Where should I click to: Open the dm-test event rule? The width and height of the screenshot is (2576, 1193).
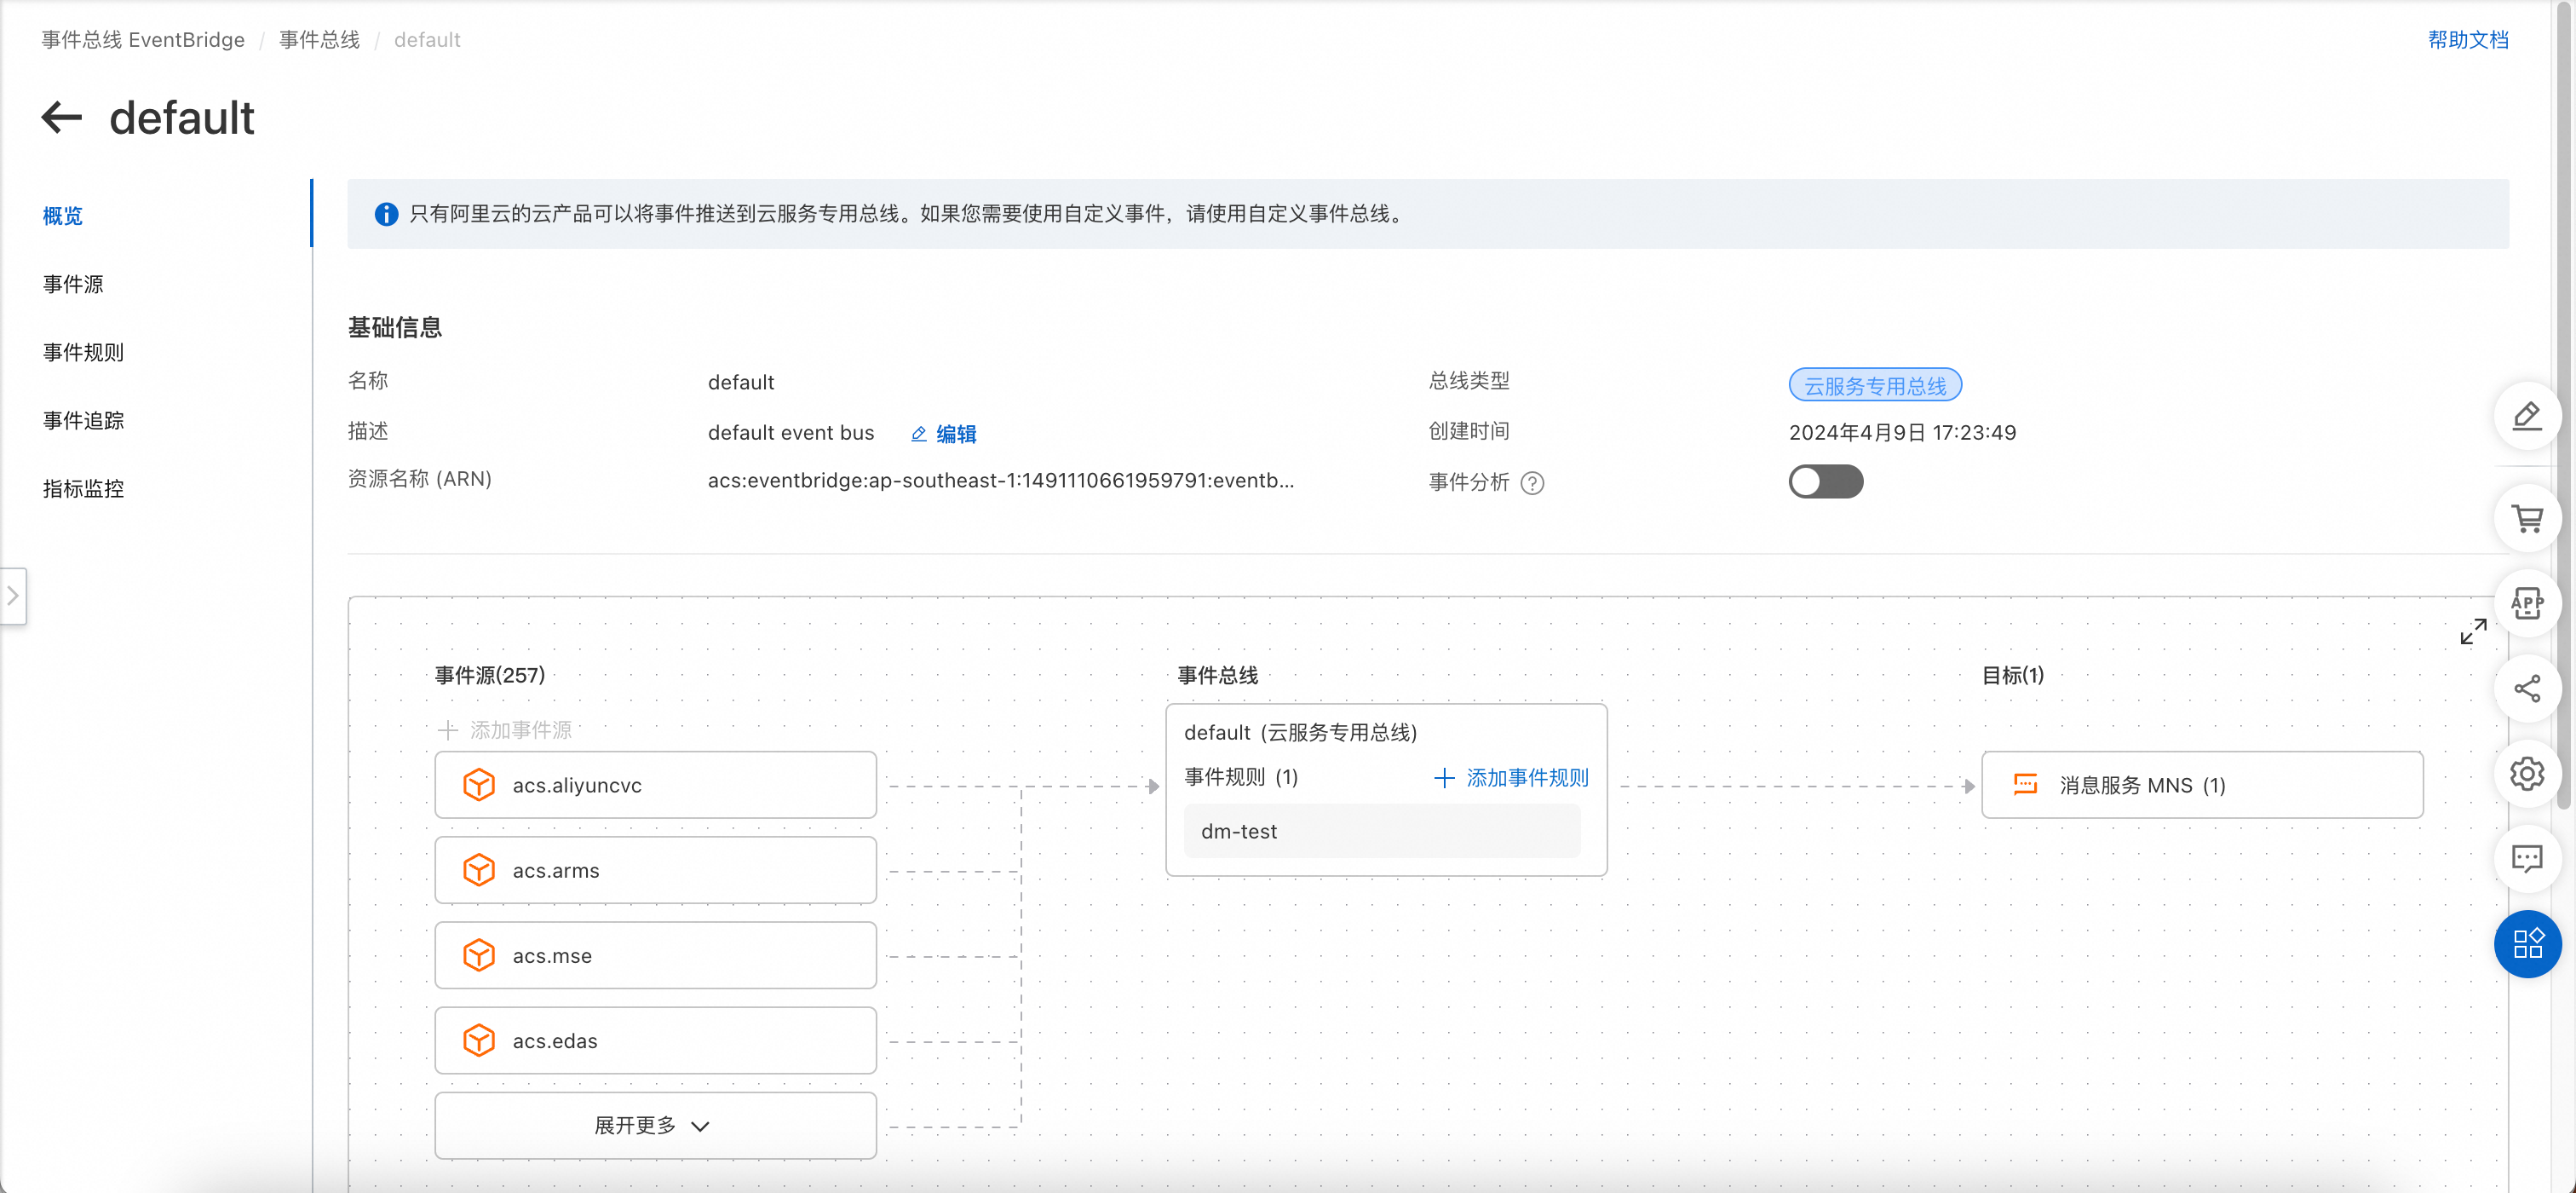click(x=1382, y=831)
